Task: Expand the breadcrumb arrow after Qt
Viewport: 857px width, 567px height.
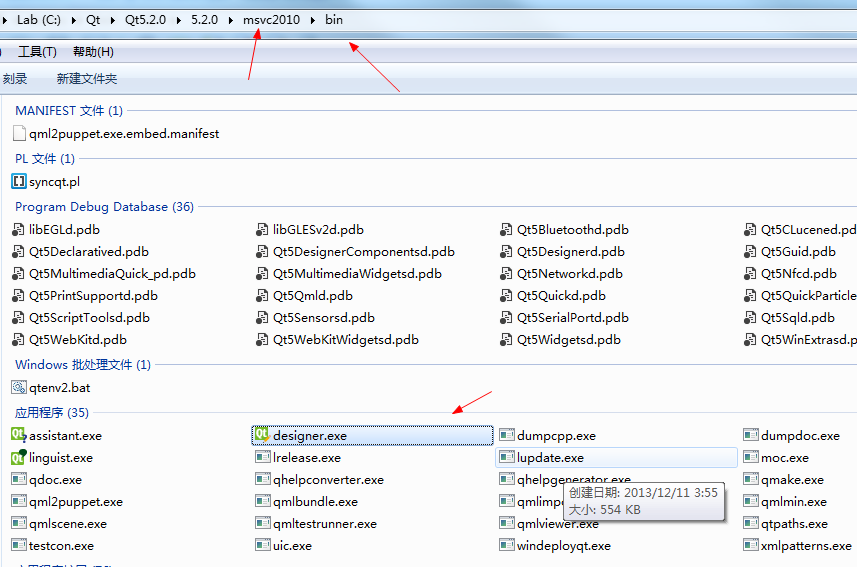Action: [113, 20]
